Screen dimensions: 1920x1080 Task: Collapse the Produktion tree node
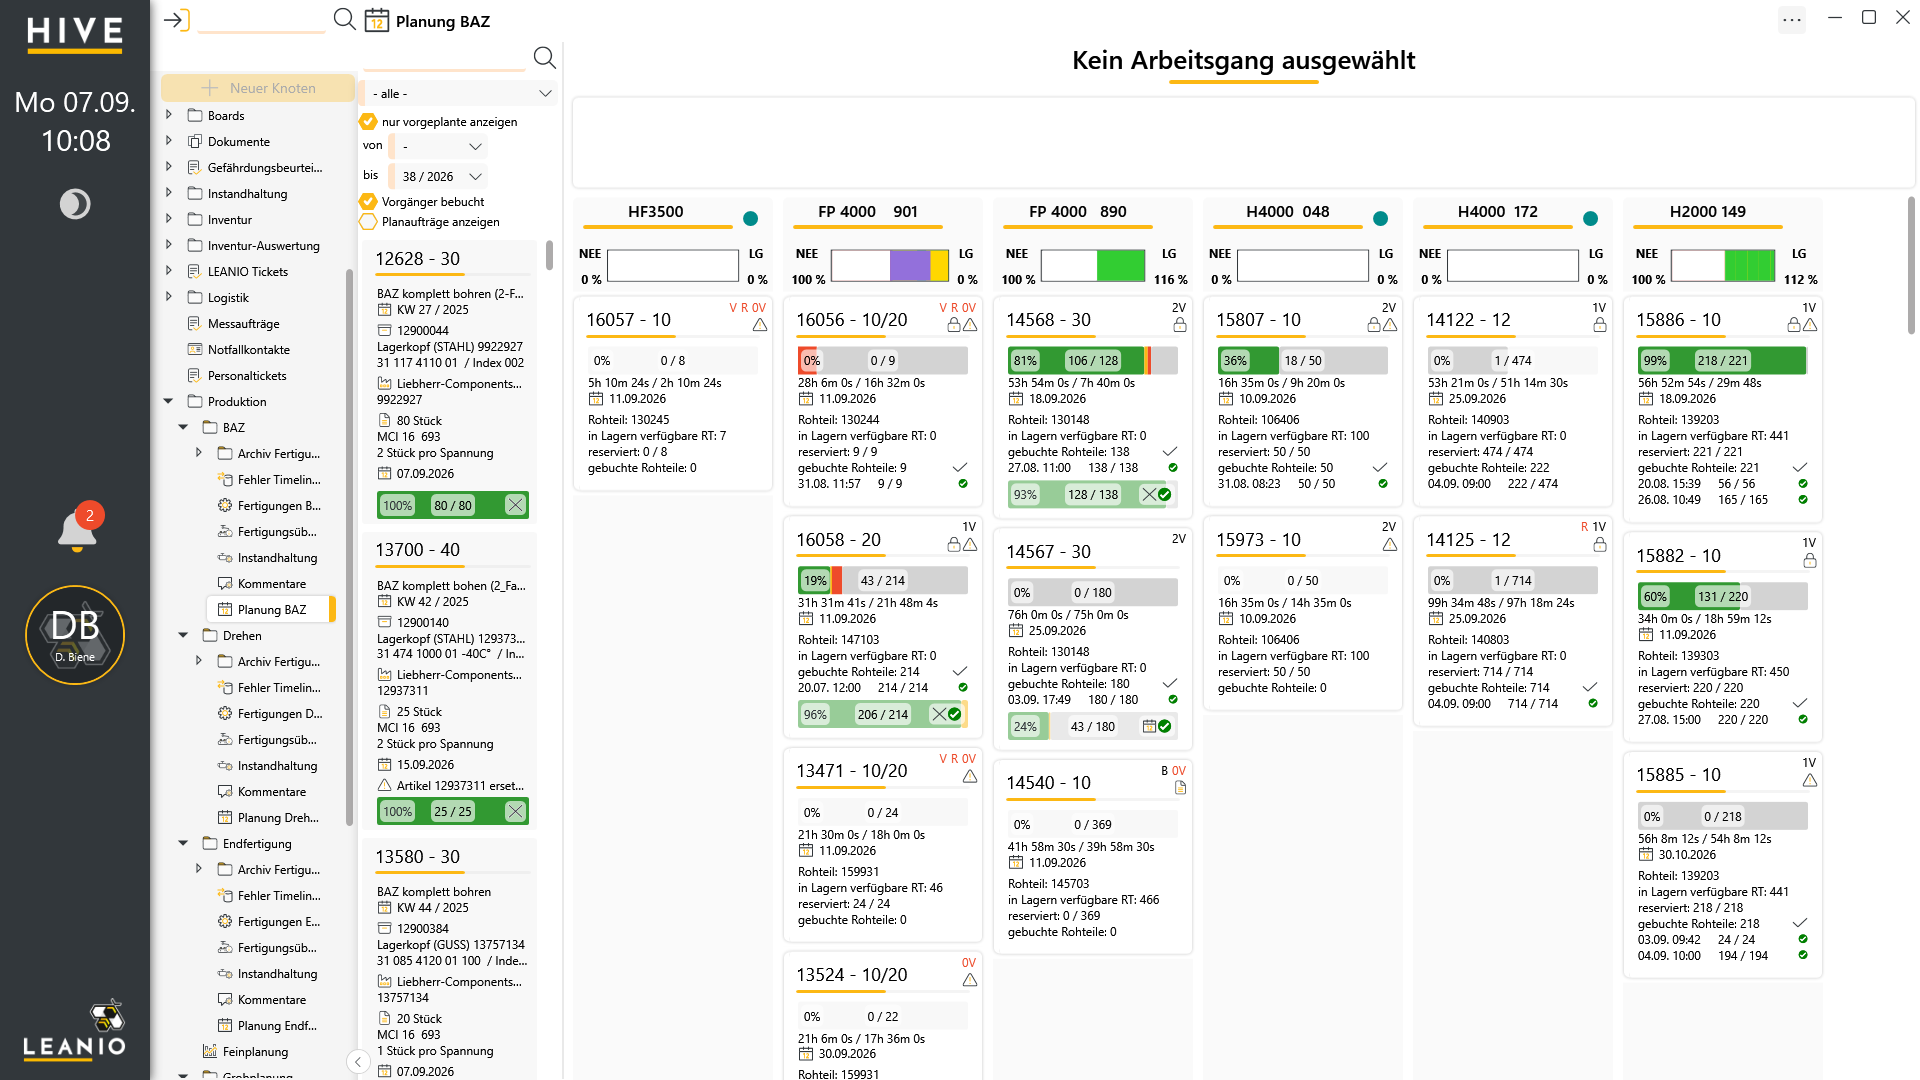coord(169,401)
